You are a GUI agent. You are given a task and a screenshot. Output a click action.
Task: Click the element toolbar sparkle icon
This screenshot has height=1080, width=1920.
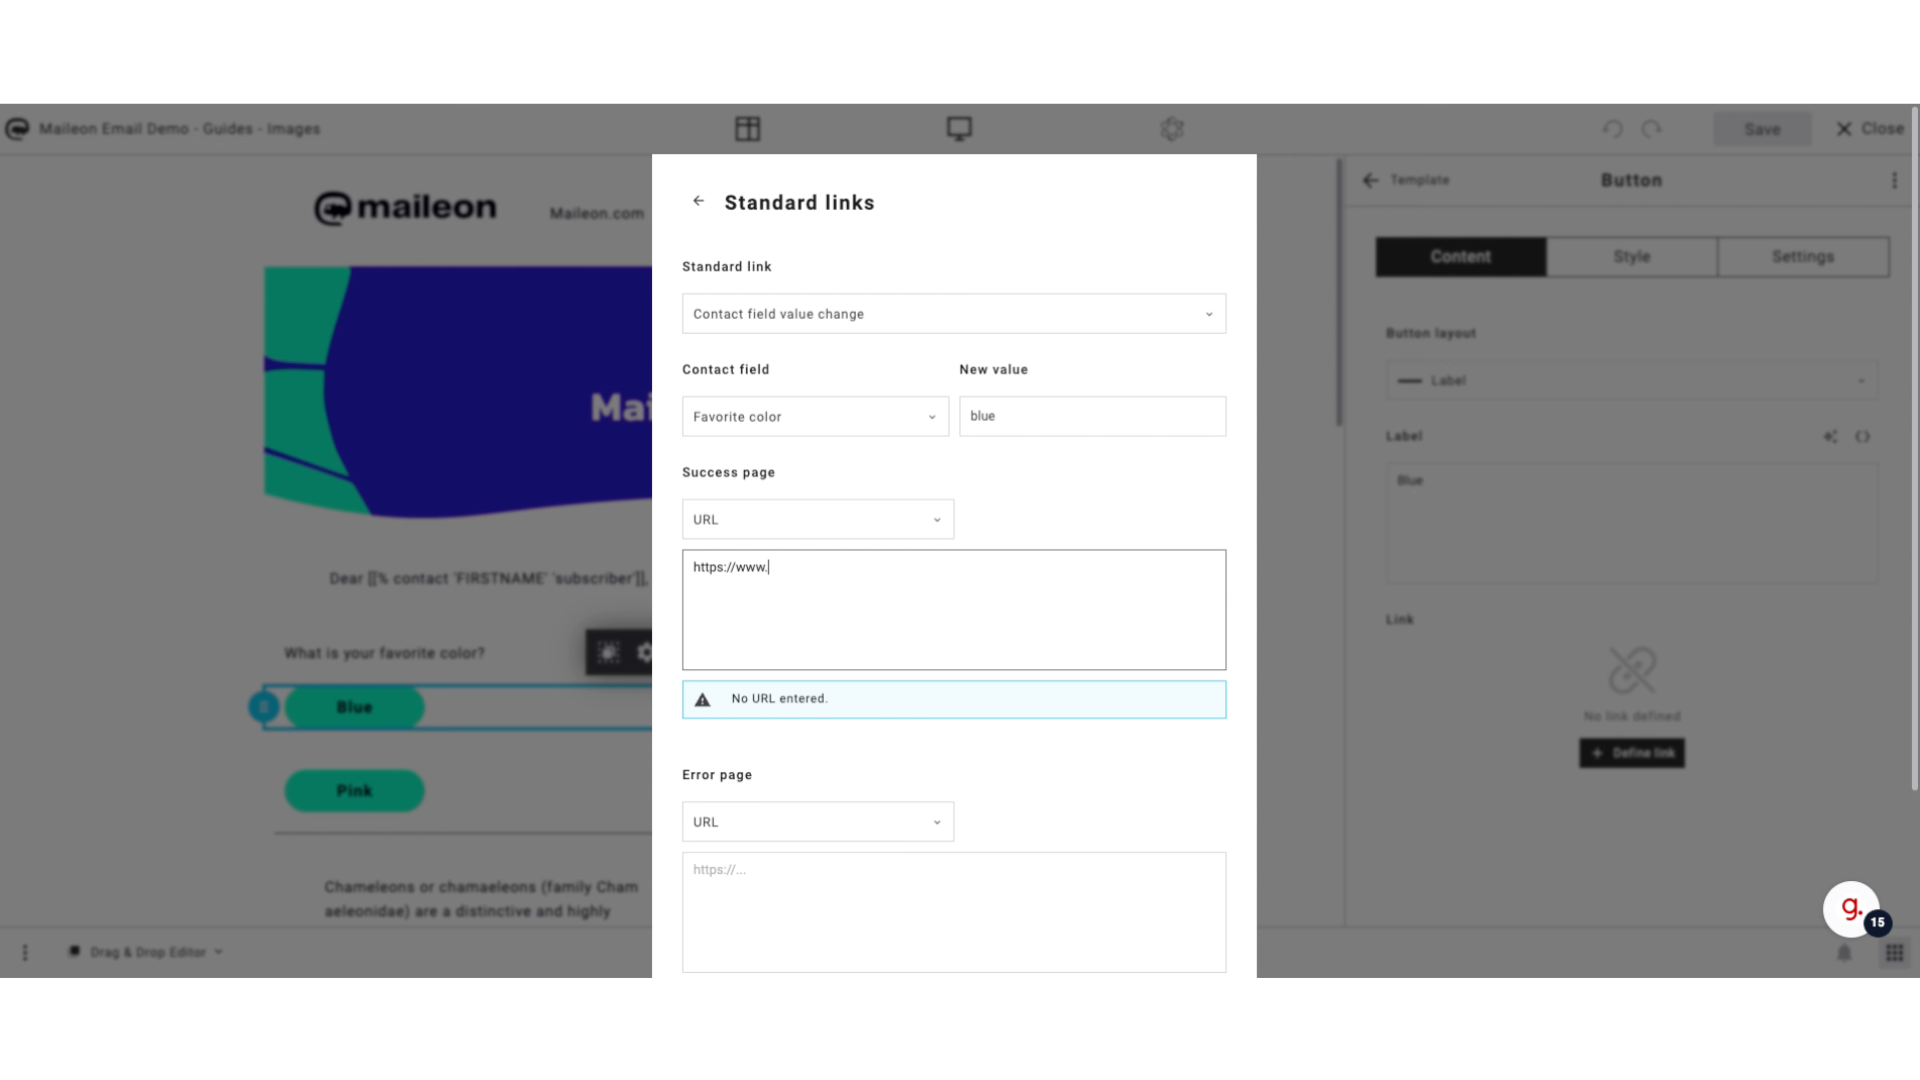coord(608,653)
